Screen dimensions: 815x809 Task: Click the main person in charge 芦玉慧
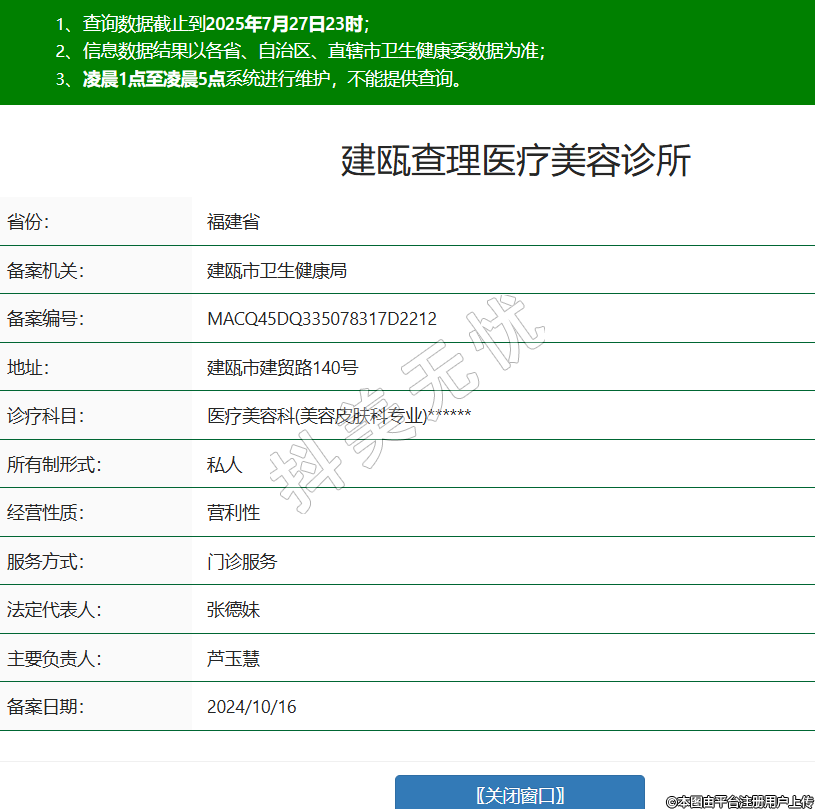click(233, 658)
